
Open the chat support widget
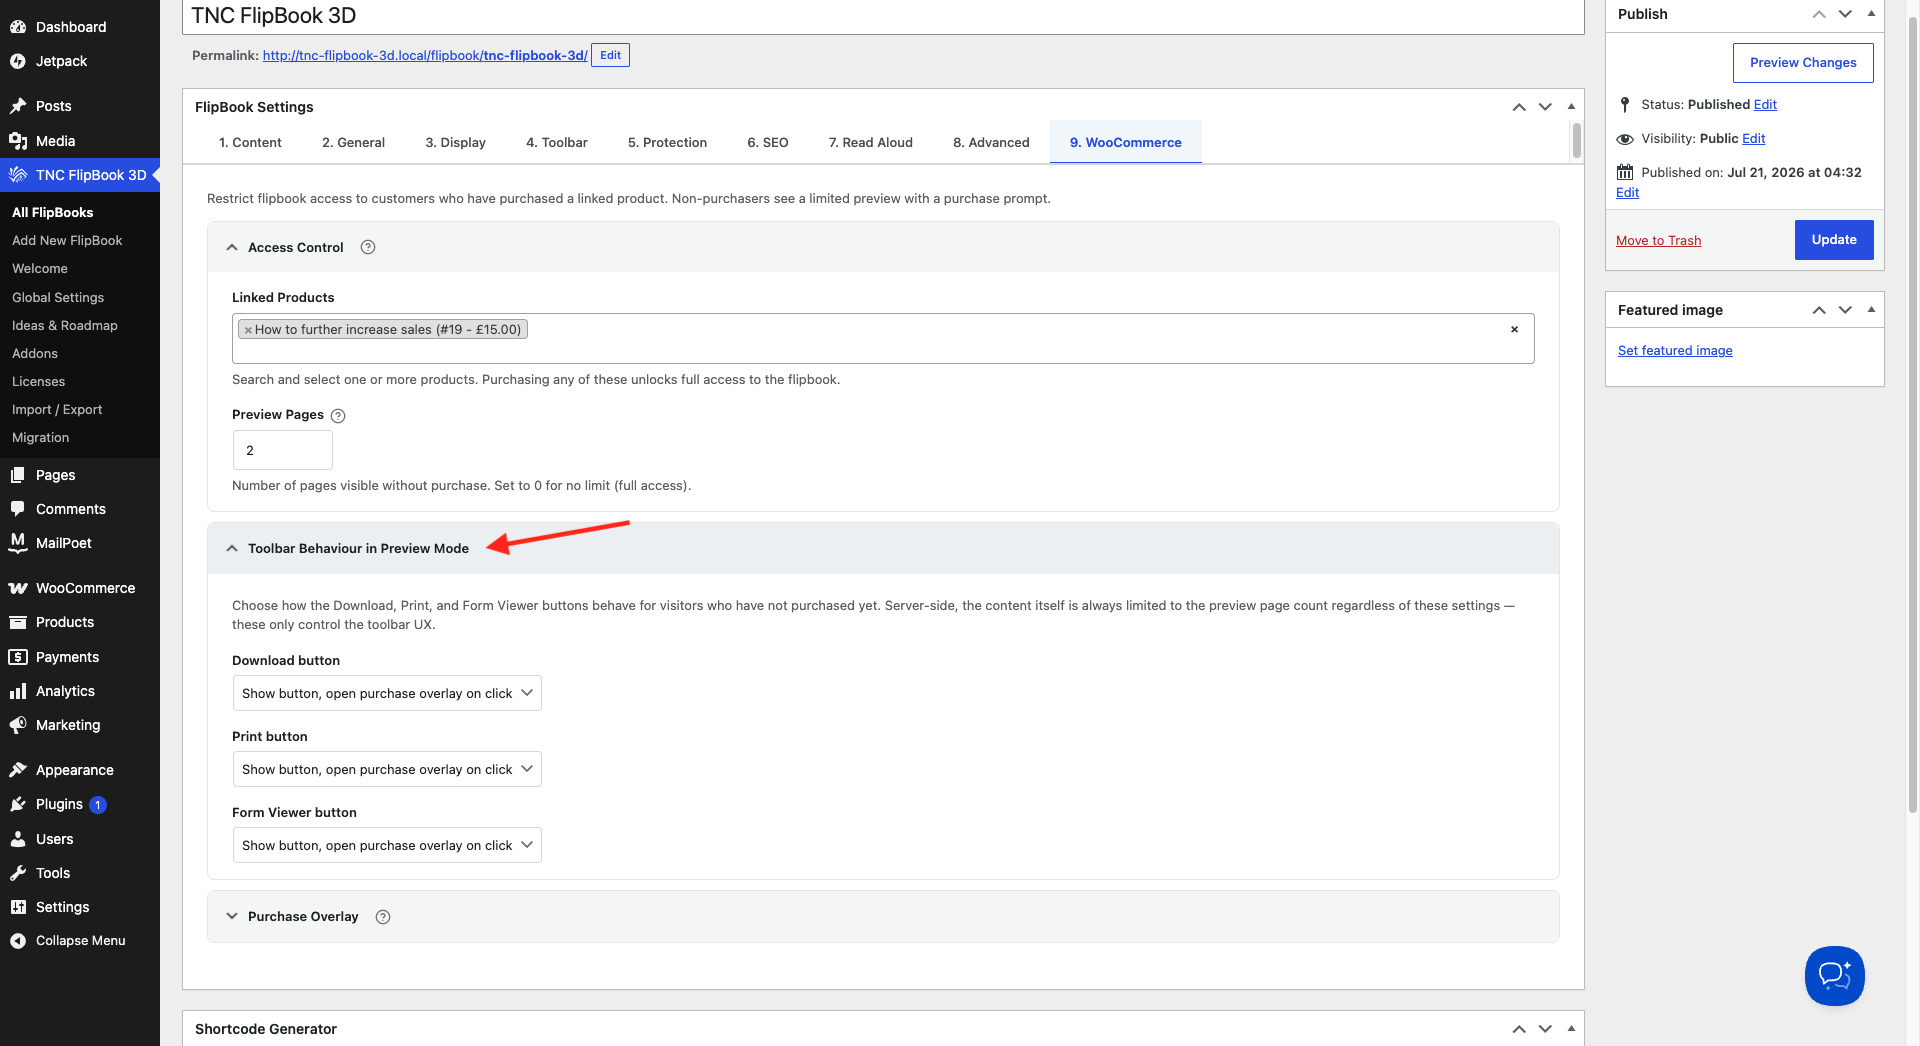[x=1835, y=975]
